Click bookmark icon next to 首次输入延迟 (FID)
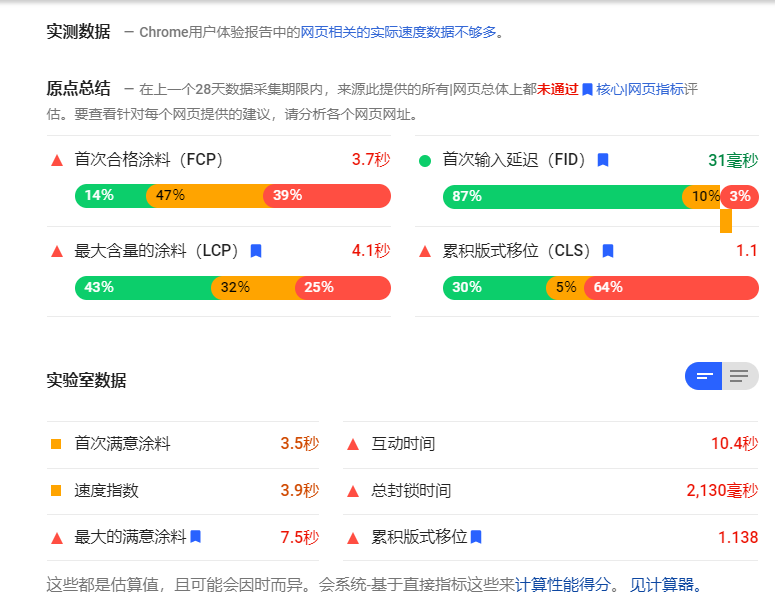 603,160
